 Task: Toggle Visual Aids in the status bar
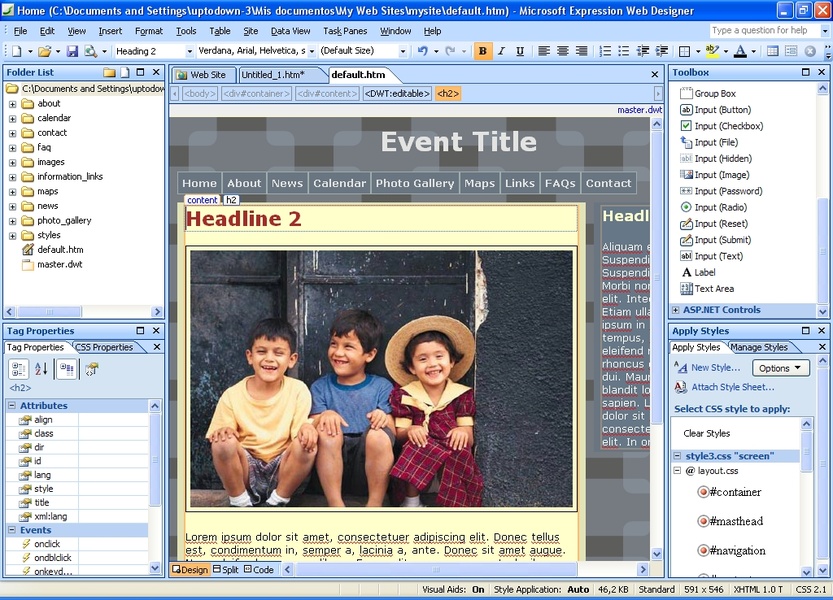click(x=453, y=590)
